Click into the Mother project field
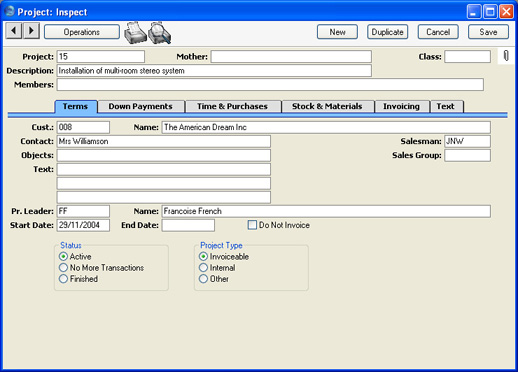The image size is (518, 372). (x=291, y=57)
